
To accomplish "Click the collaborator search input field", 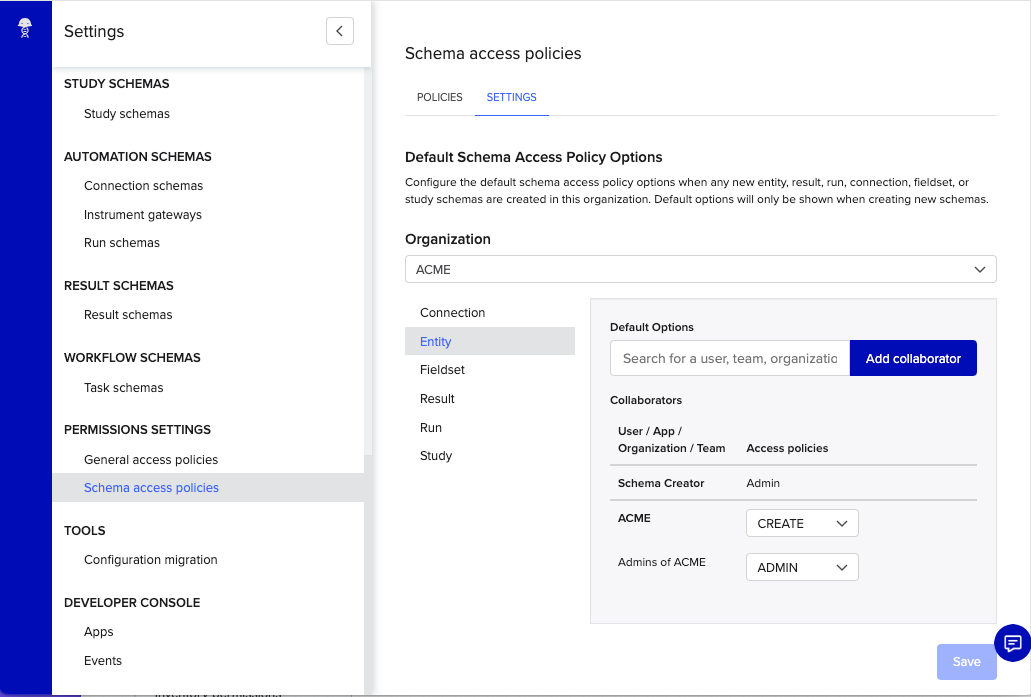I will coord(729,357).
